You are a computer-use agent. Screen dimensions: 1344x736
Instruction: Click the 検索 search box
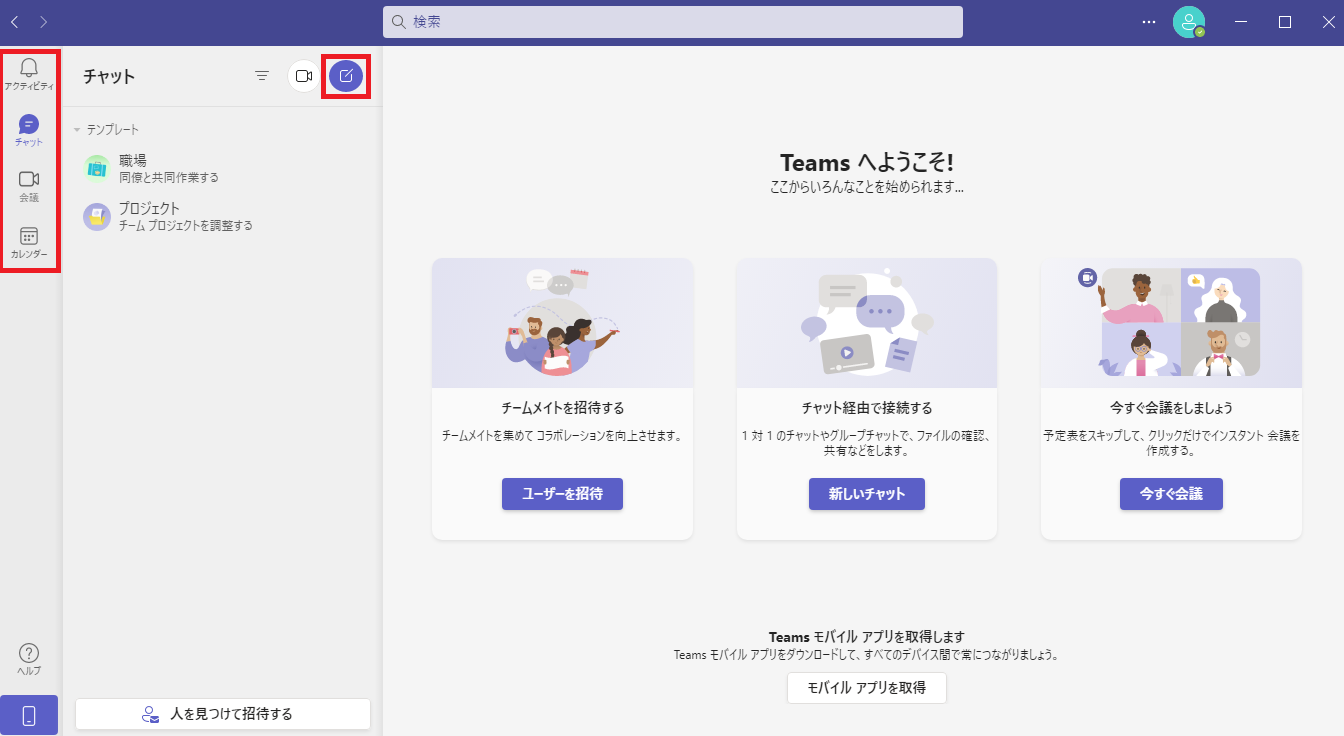click(672, 22)
